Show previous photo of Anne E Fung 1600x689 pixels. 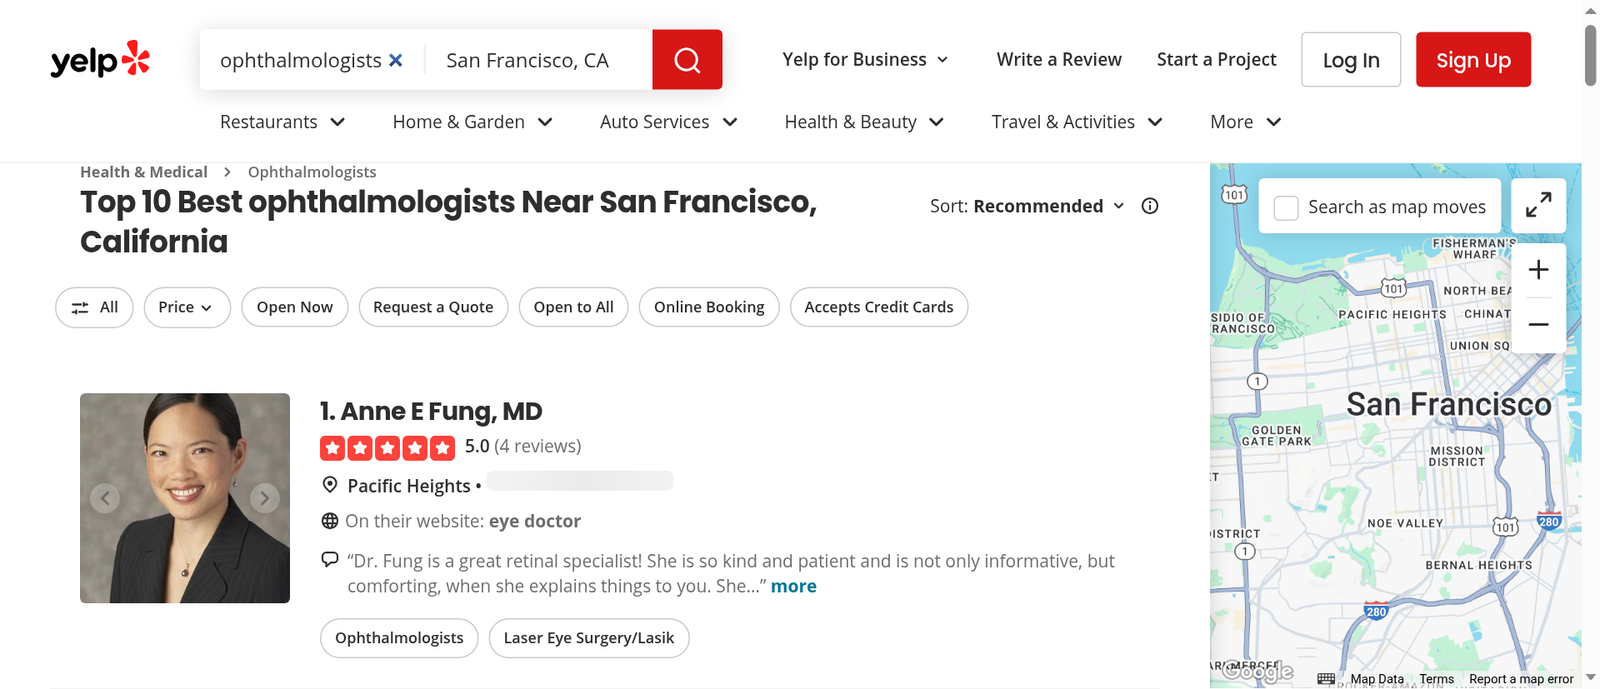[105, 498]
